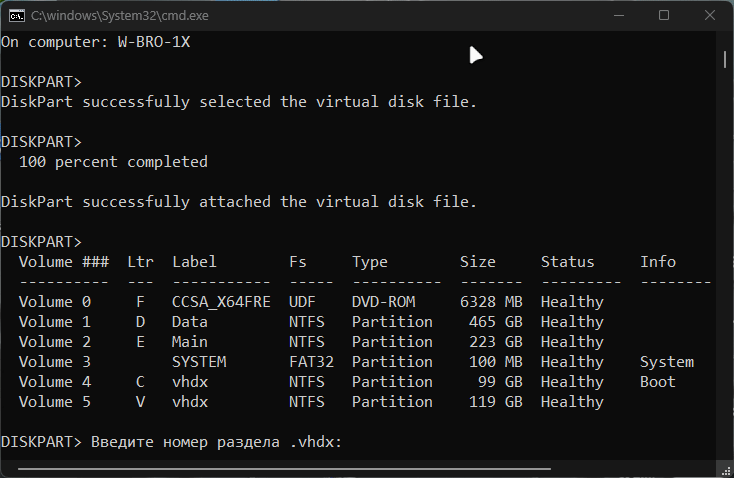Click the cmd.exe icon in title bar
The image size is (734, 478).
[x=15, y=15]
